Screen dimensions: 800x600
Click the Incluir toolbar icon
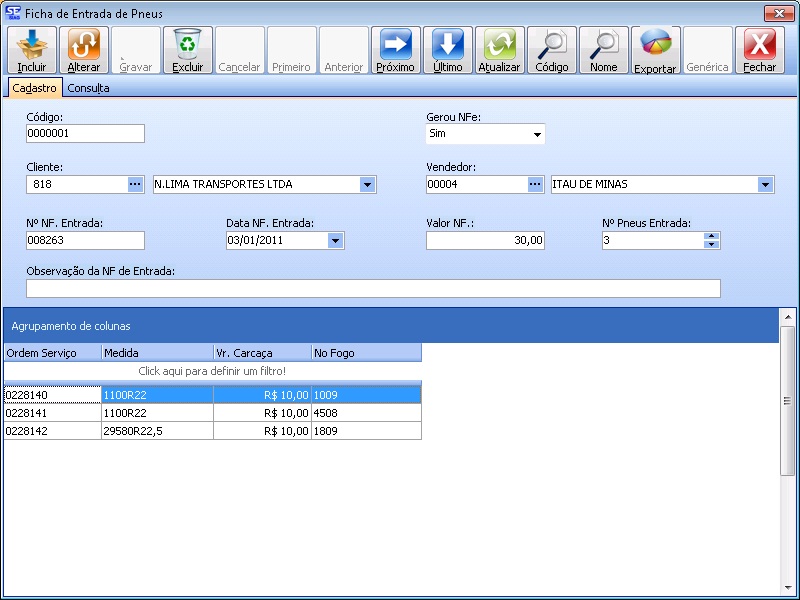[x=32, y=44]
